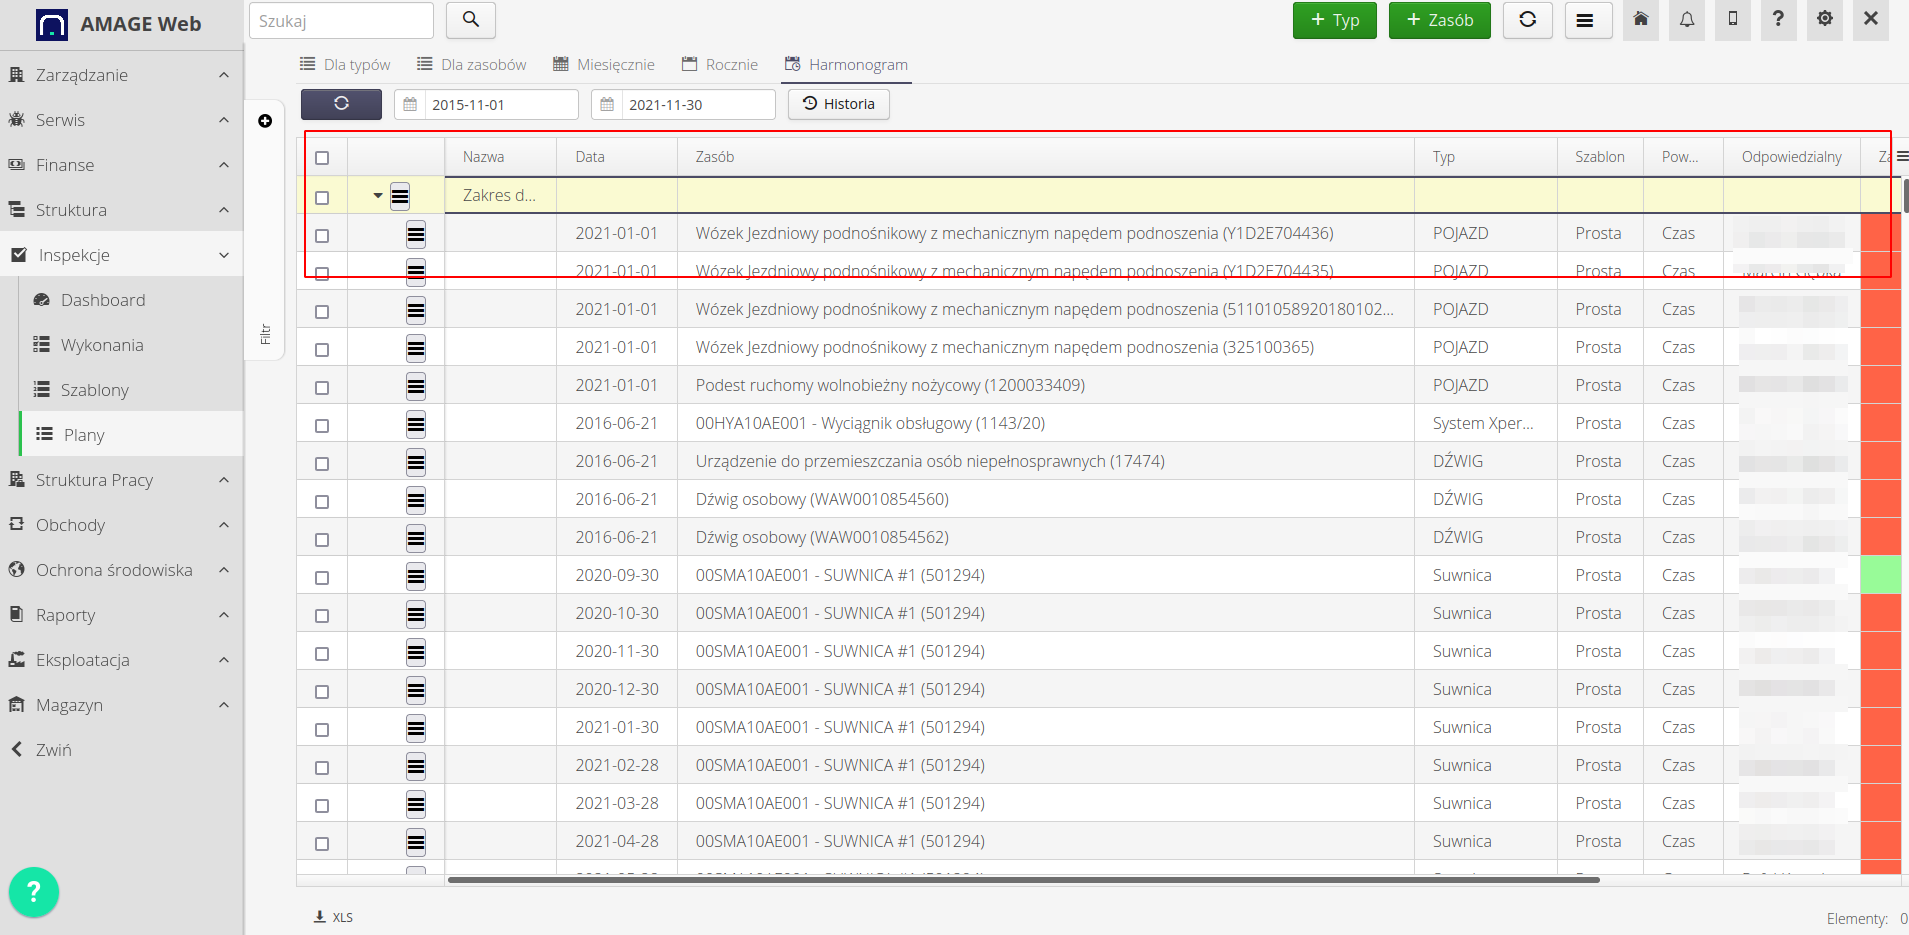
Task: Click the home icon in the top toolbar
Action: click(x=1640, y=20)
